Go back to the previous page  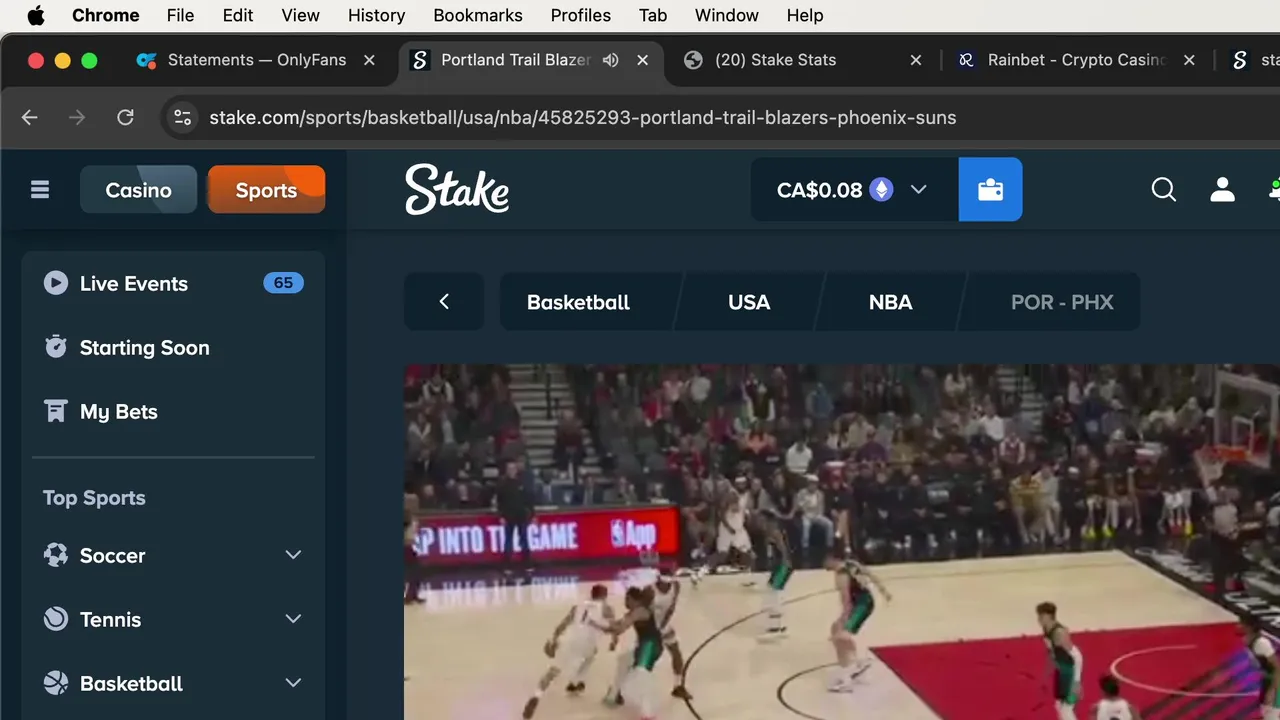point(30,118)
